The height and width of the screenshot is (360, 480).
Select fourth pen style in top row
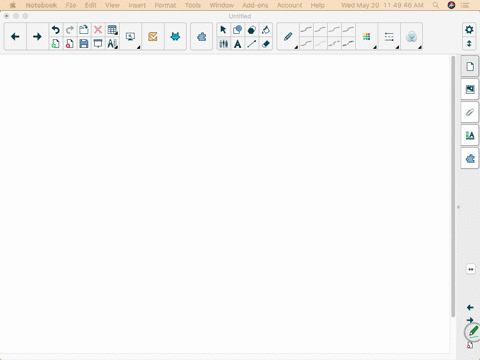pos(348,30)
